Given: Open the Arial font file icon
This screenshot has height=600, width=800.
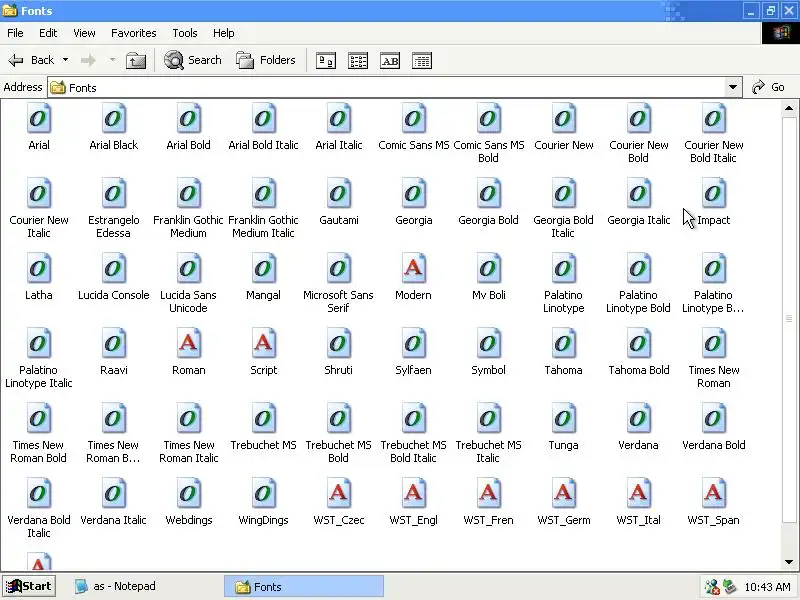Looking at the screenshot, I should (39, 118).
